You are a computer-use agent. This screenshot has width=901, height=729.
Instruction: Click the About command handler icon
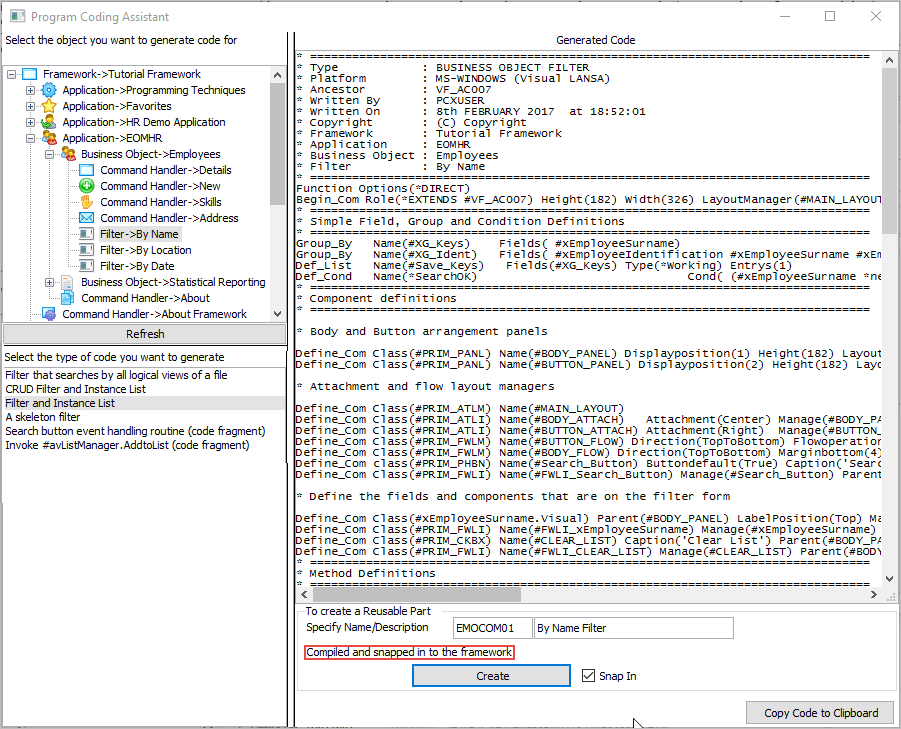tap(68, 298)
